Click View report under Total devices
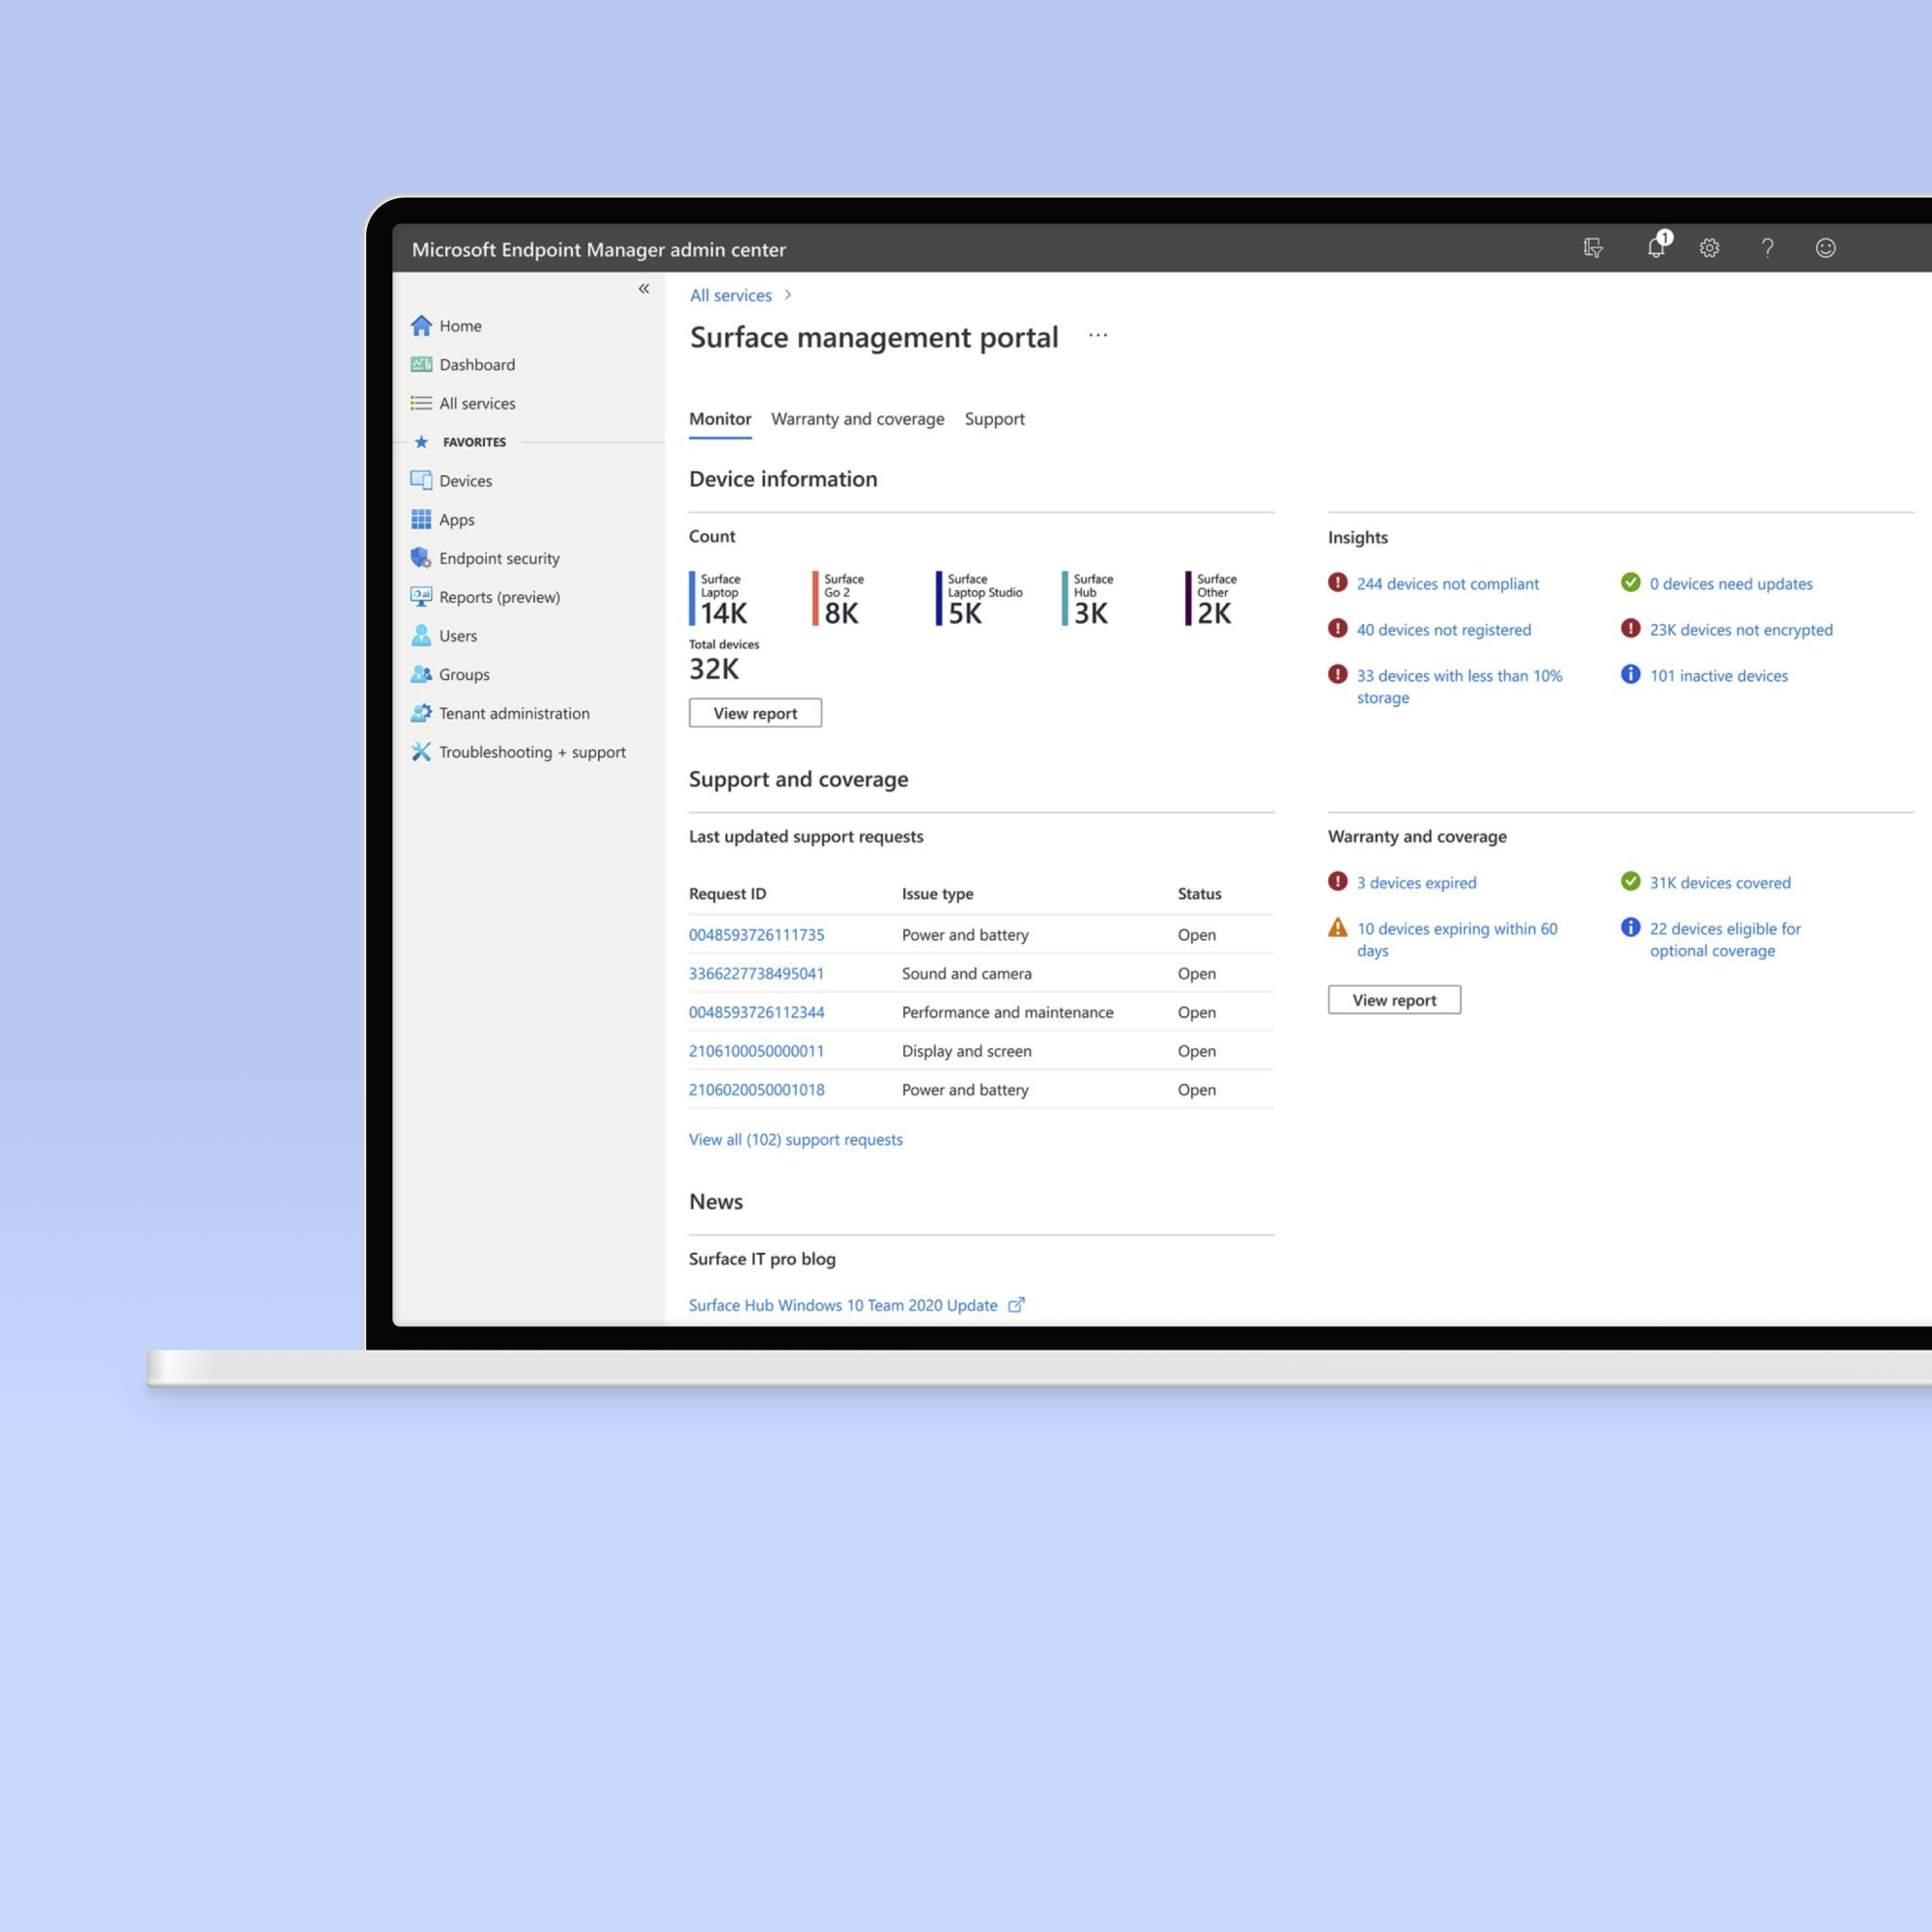 click(755, 713)
